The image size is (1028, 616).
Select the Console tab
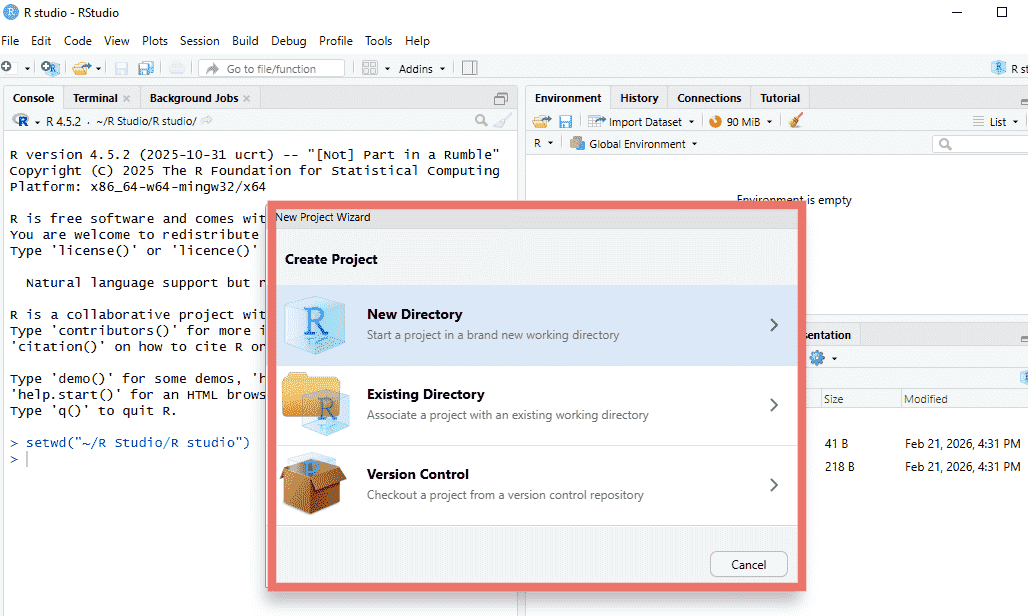click(x=33, y=98)
